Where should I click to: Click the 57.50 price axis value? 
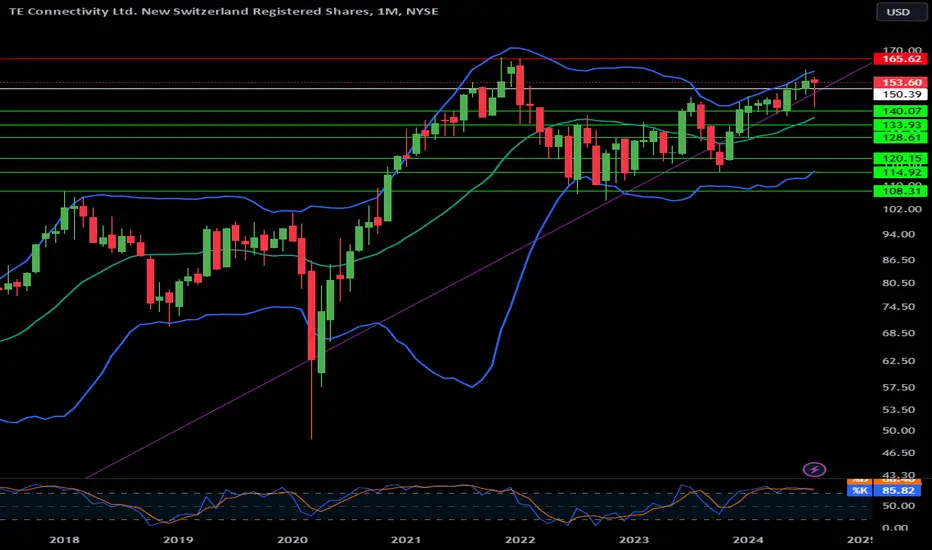898,387
